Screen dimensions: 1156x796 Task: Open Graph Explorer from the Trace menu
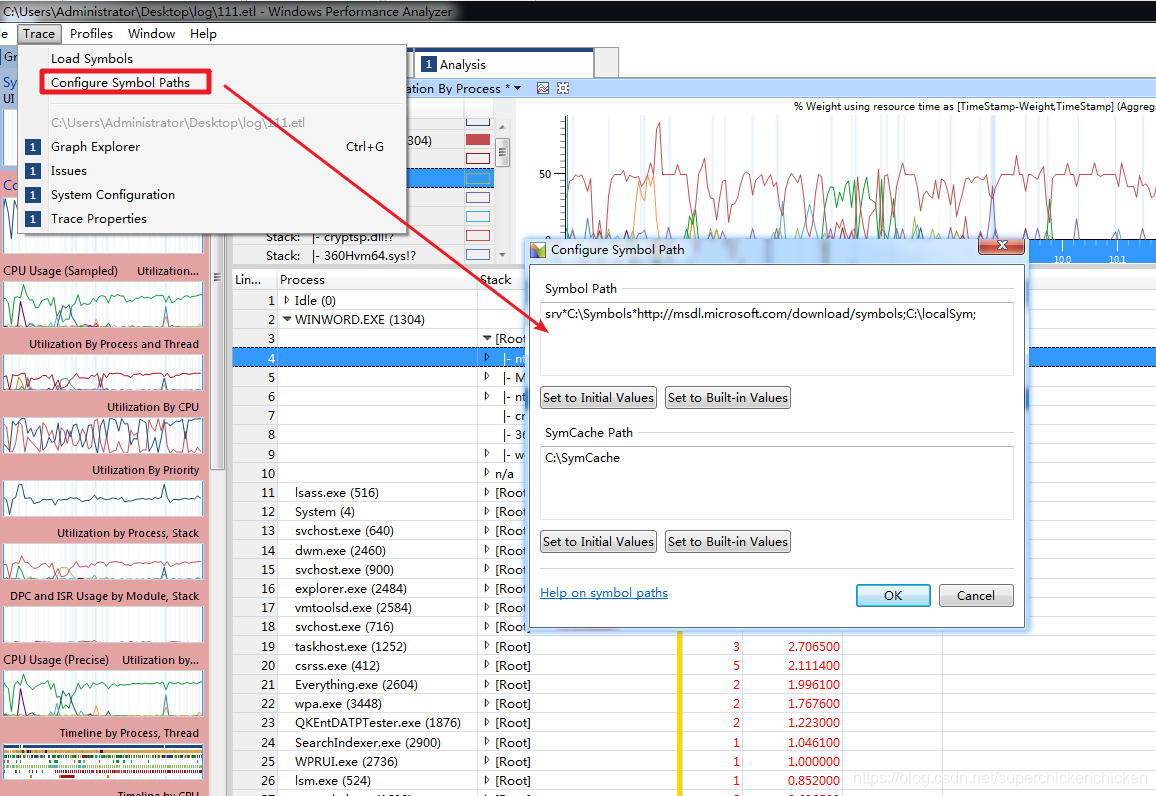point(95,147)
